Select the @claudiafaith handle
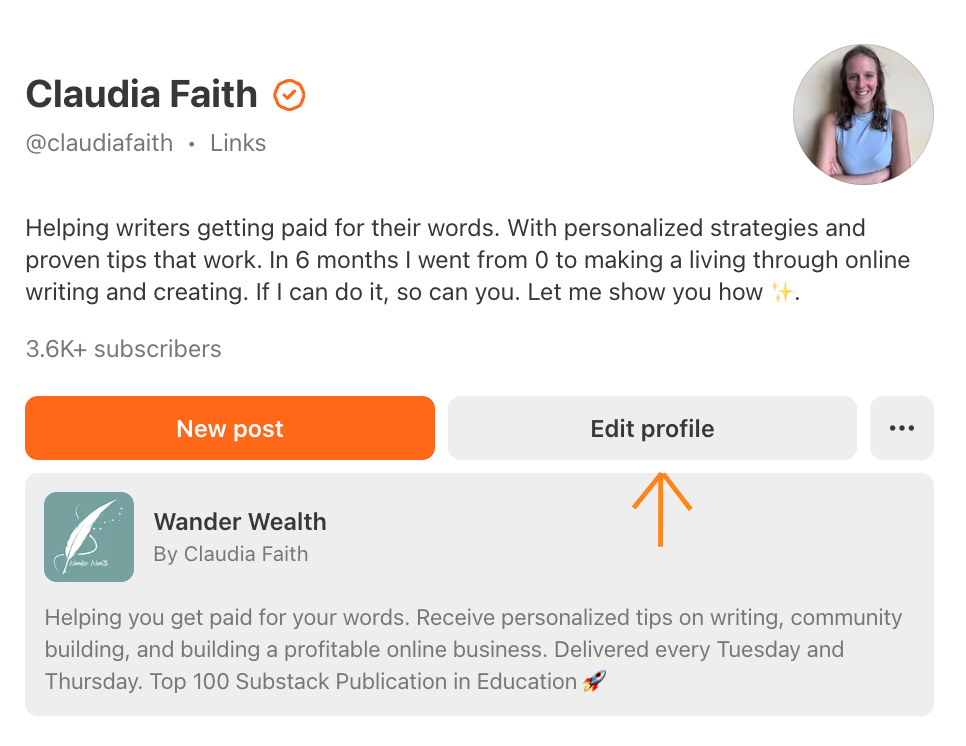966x746 pixels. (x=98, y=143)
